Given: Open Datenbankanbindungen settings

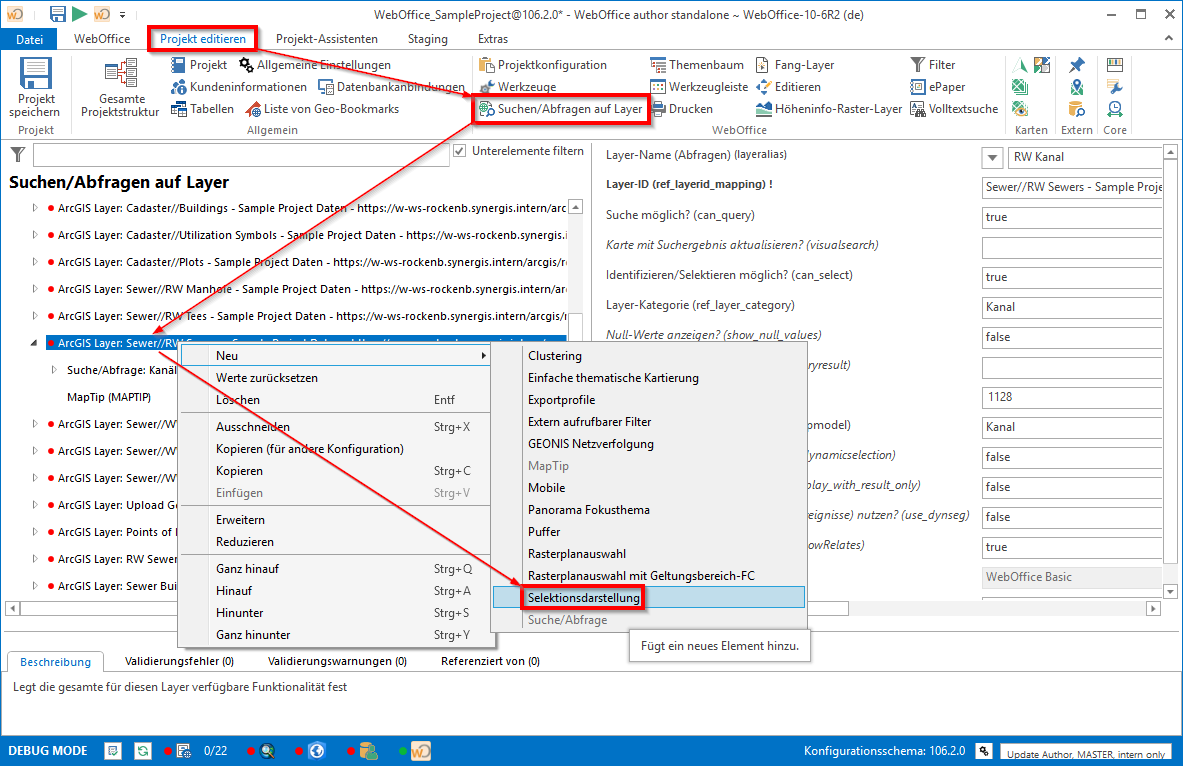Looking at the screenshot, I should [383, 87].
